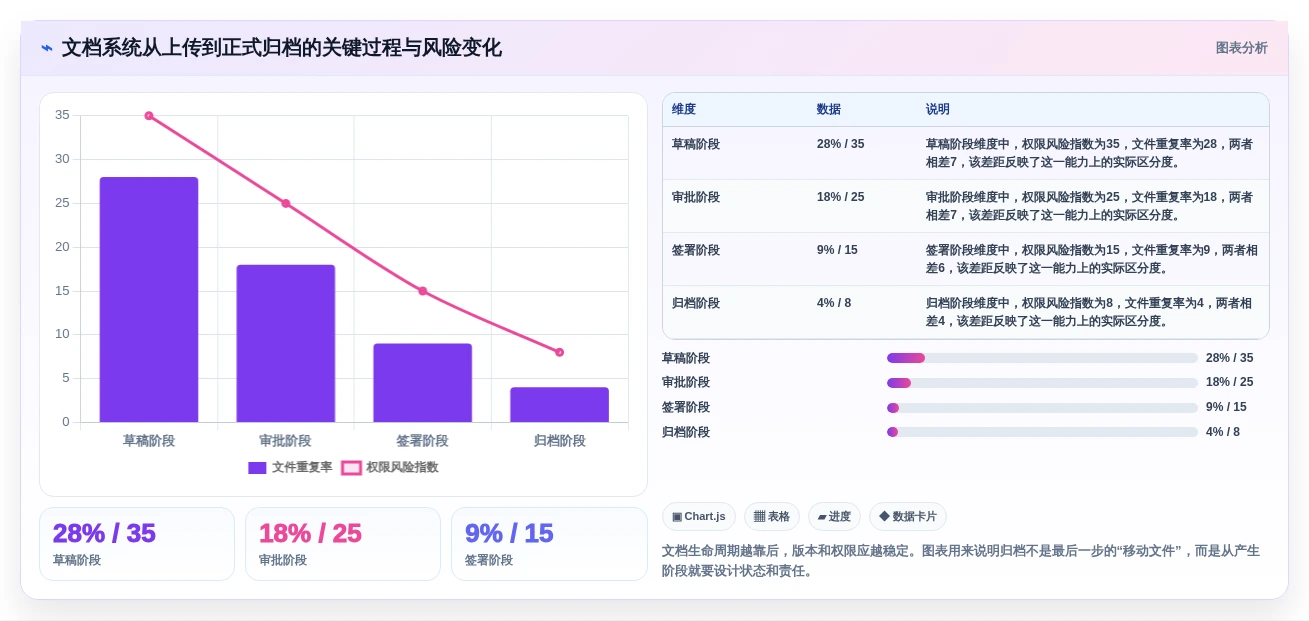Click the 审批阶段 x-axis label
Image resolution: width=1309 pixels, height=621 pixels.
point(286,441)
